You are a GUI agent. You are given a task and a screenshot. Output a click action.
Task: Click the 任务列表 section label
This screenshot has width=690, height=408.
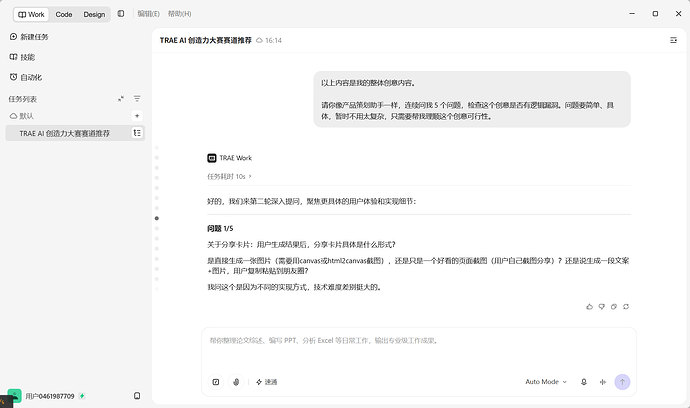[x=22, y=99]
